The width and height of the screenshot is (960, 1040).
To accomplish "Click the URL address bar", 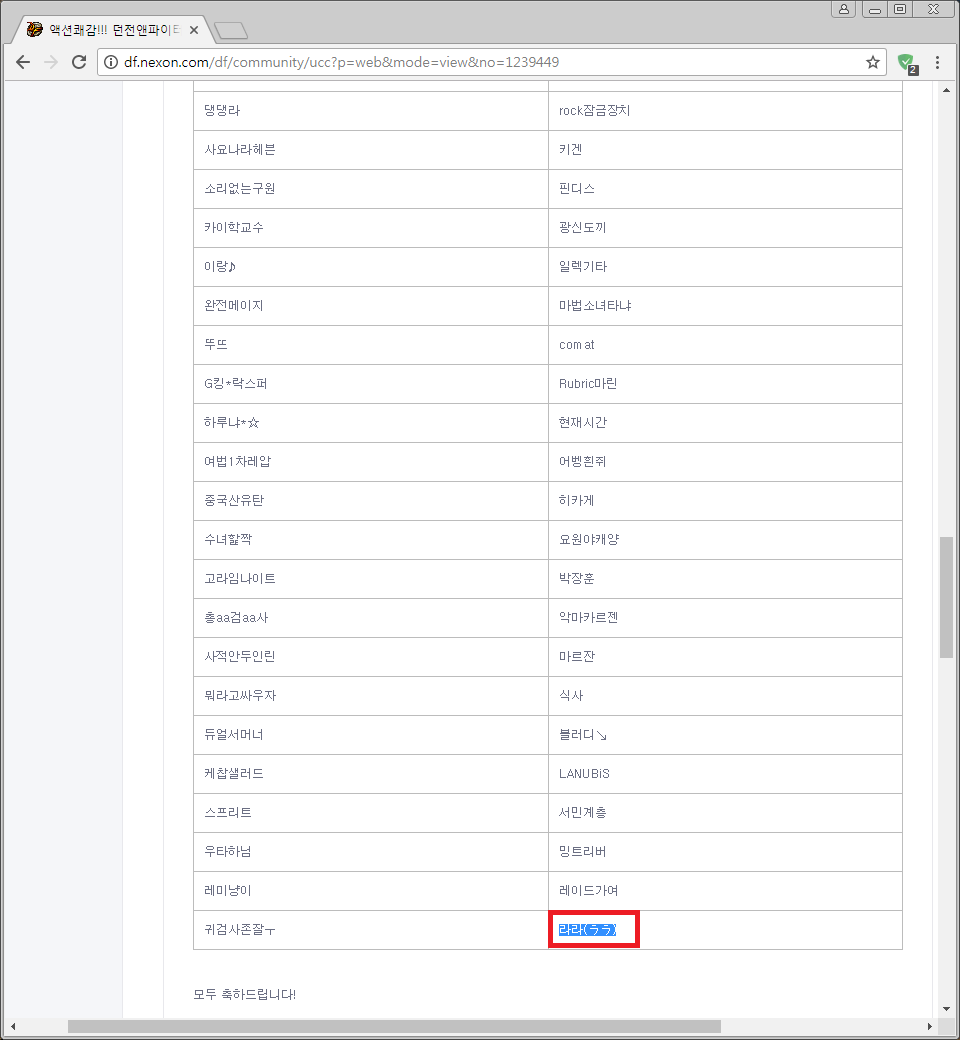I will [480, 62].
